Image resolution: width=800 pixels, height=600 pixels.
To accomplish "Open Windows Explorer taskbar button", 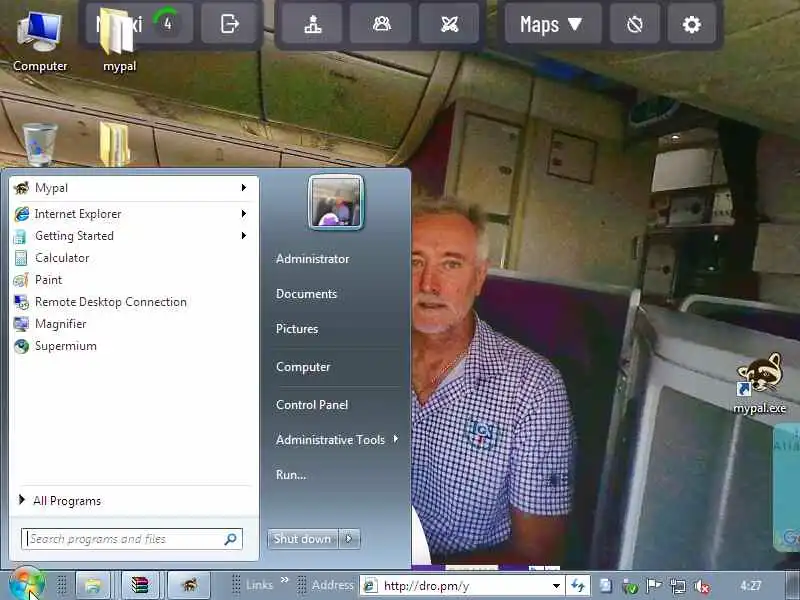I will coord(93,585).
